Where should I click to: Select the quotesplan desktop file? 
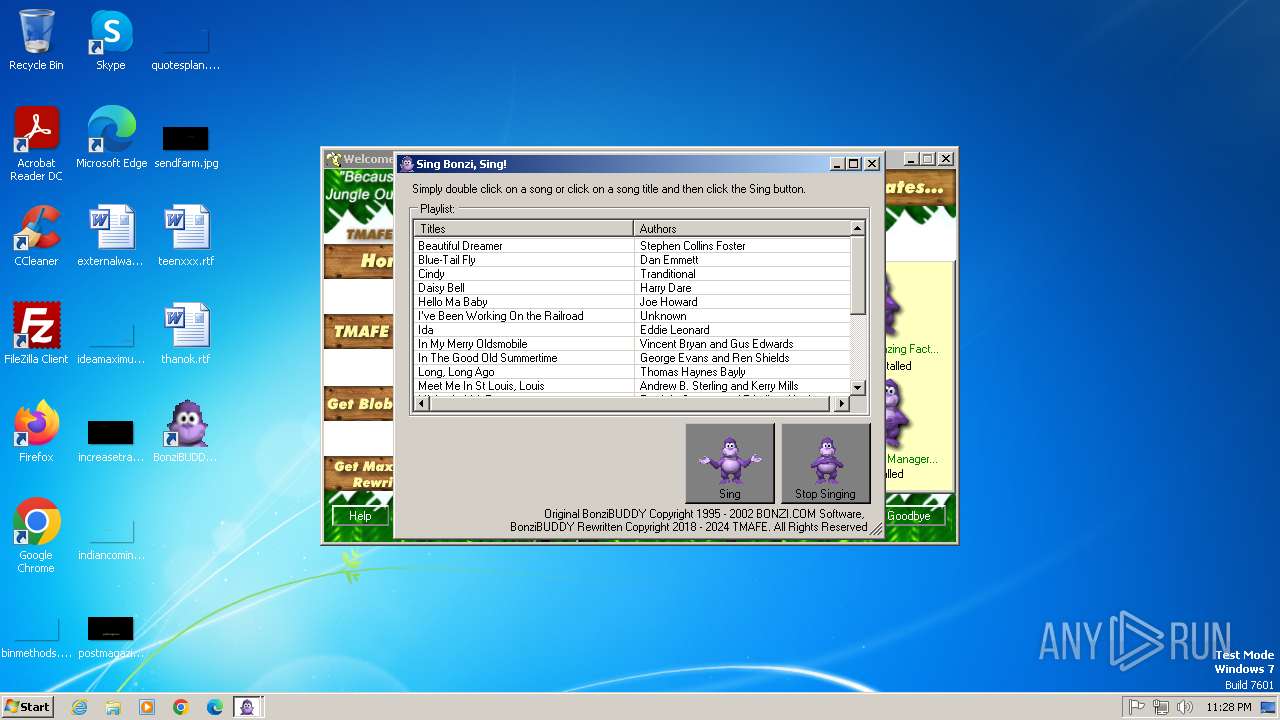(186, 48)
